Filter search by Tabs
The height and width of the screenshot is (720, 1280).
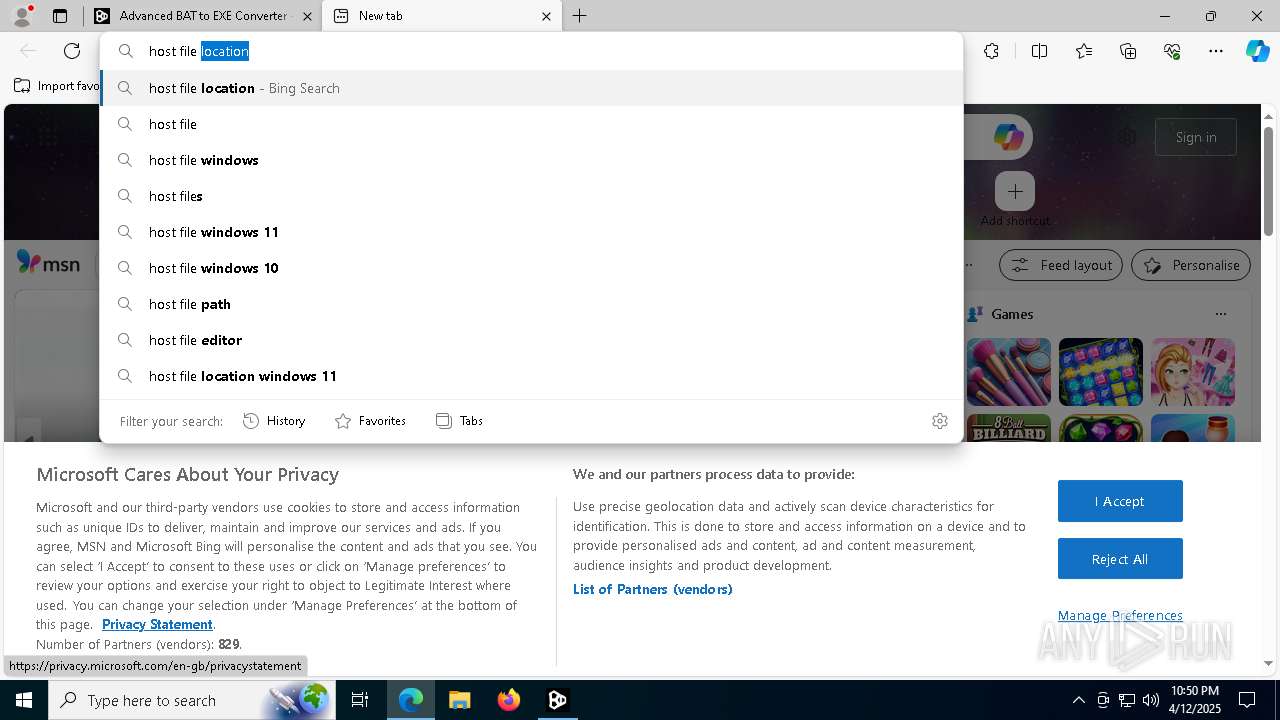point(460,421)
